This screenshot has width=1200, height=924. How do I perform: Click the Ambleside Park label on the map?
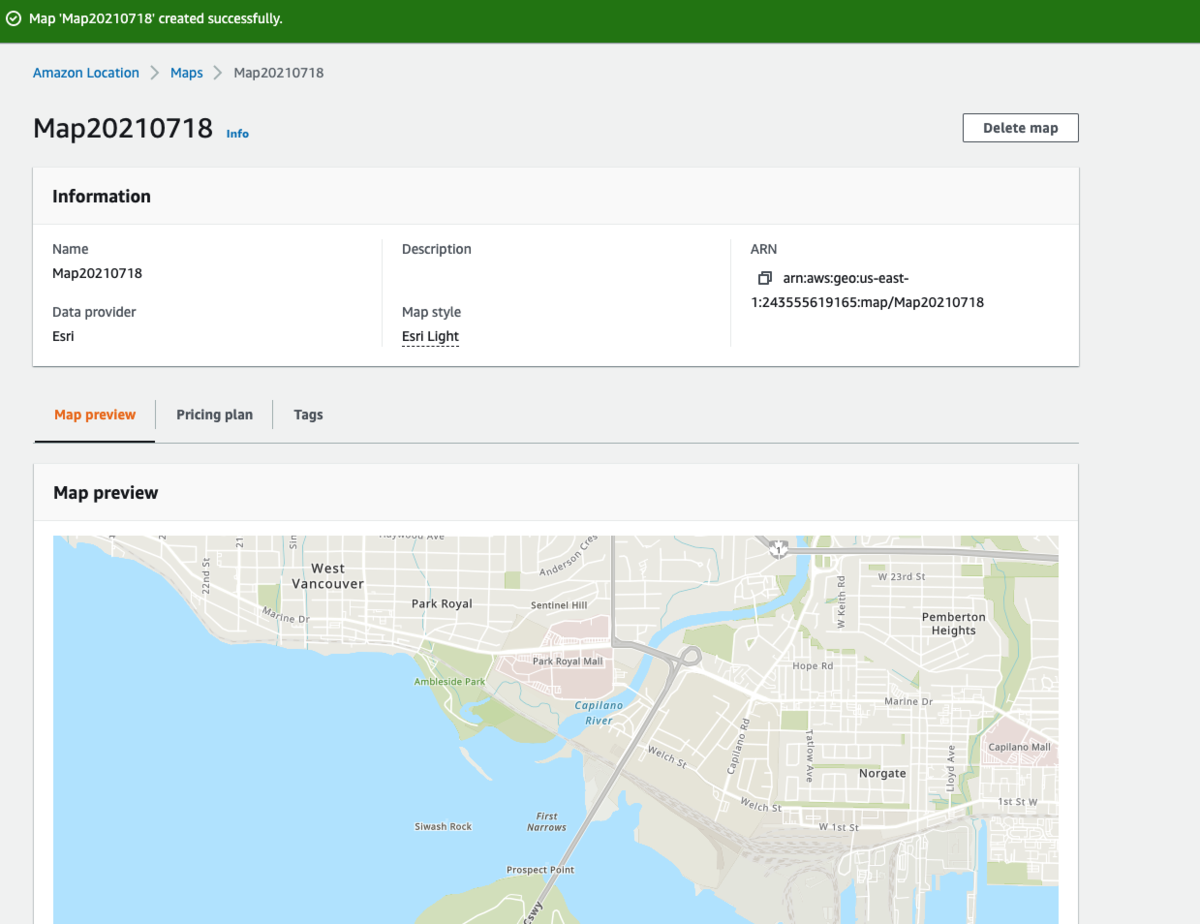pos(450,682)
